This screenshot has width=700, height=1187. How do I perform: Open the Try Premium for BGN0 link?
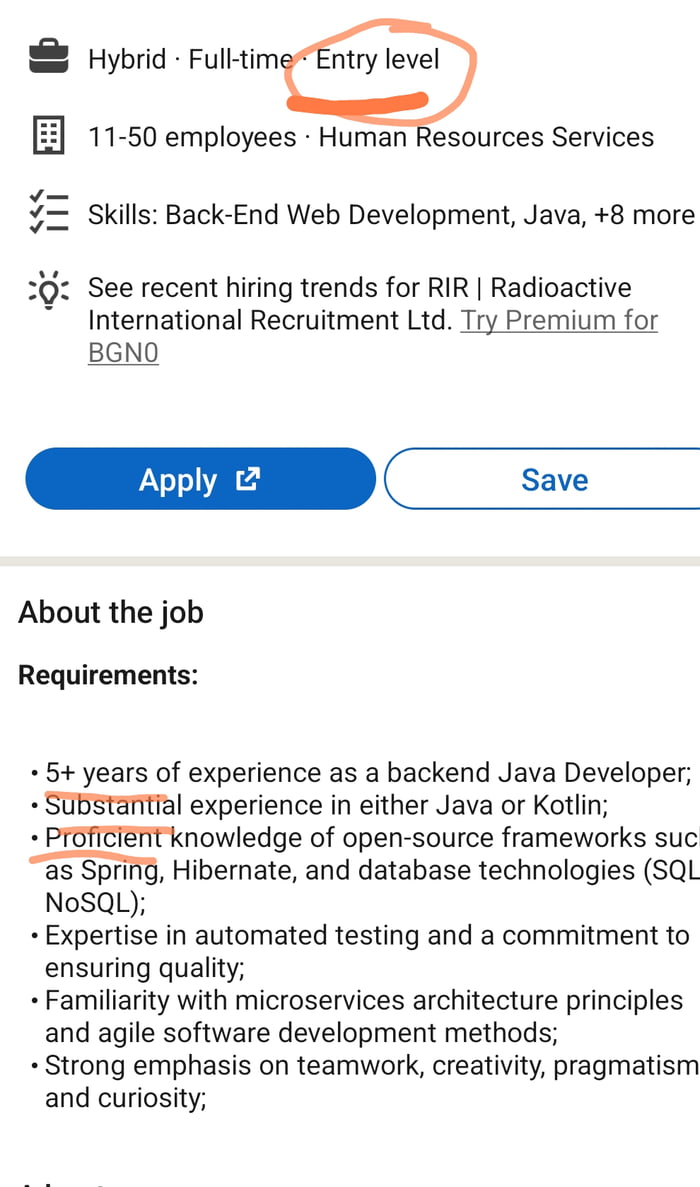click(559, 320)
